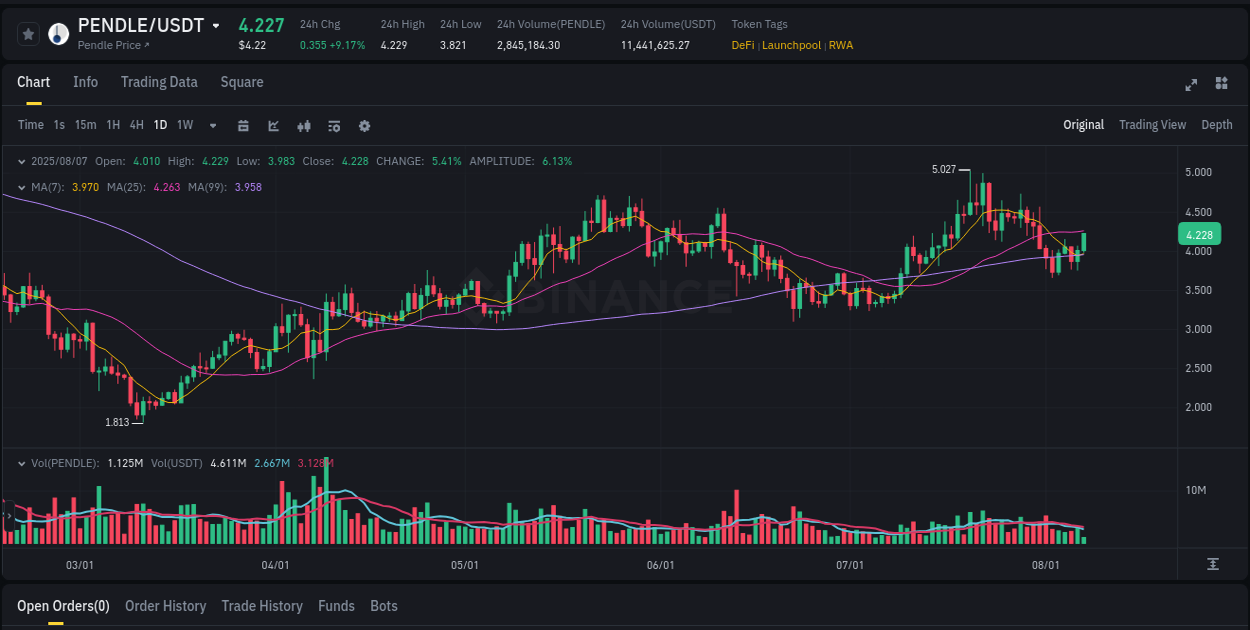Toggle the favorite star for PENDLE/USDT
The width and height of the screenshot is (1250, 630).
(x=28, y=33)
